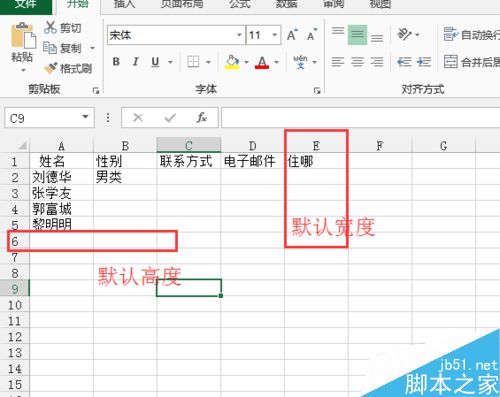Click the insert function fx icon

pyautogui.click(x=201, y=117)
